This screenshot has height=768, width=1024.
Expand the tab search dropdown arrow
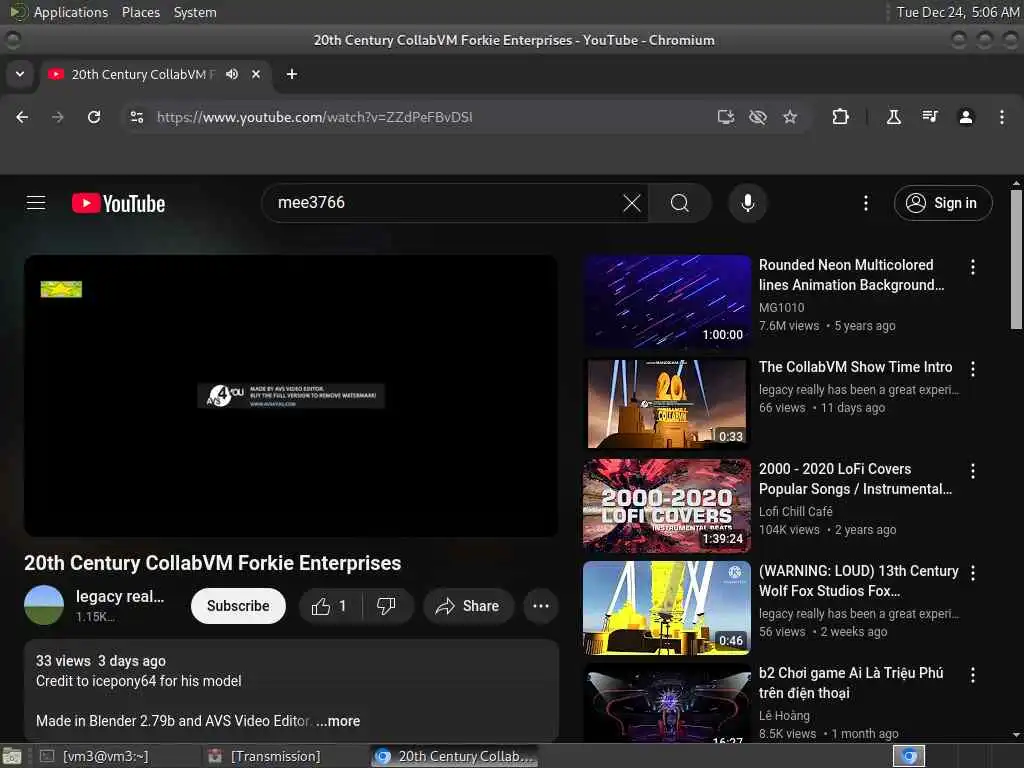point(20,74)
